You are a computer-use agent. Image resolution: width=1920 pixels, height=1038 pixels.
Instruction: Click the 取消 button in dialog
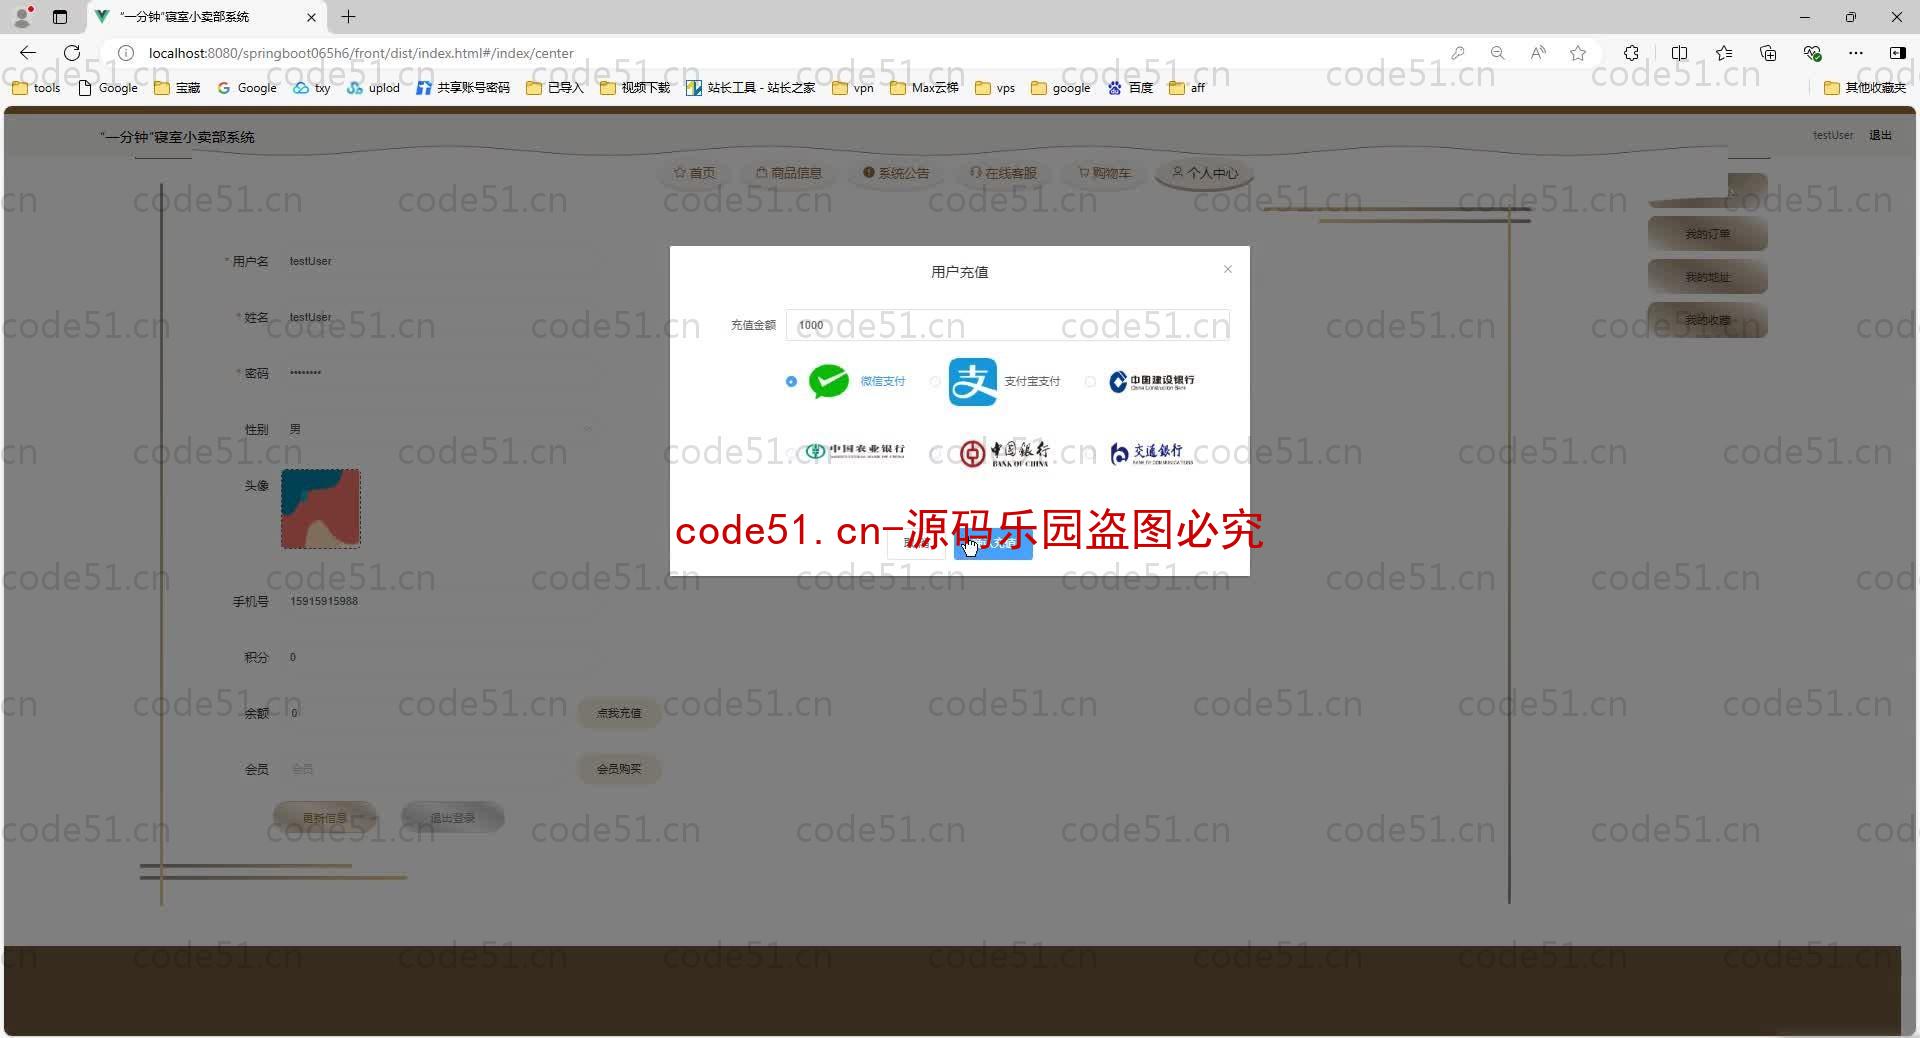915,543
